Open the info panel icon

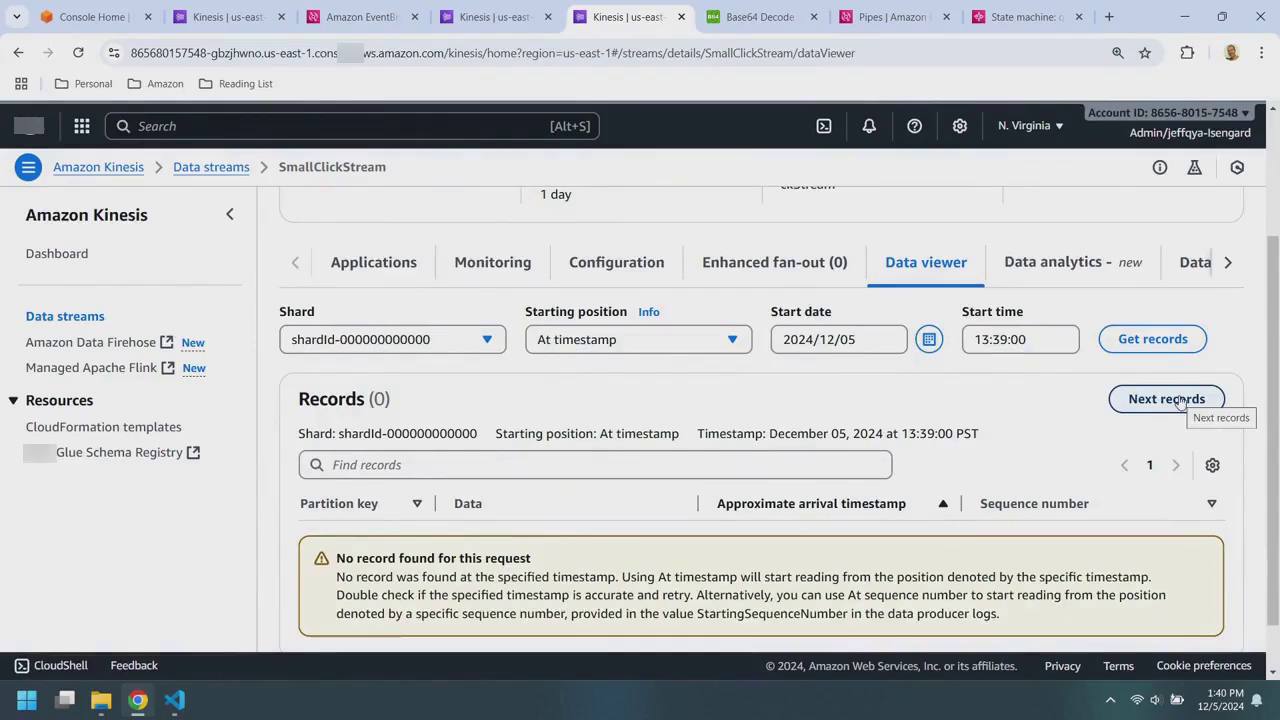[1160, 168]
